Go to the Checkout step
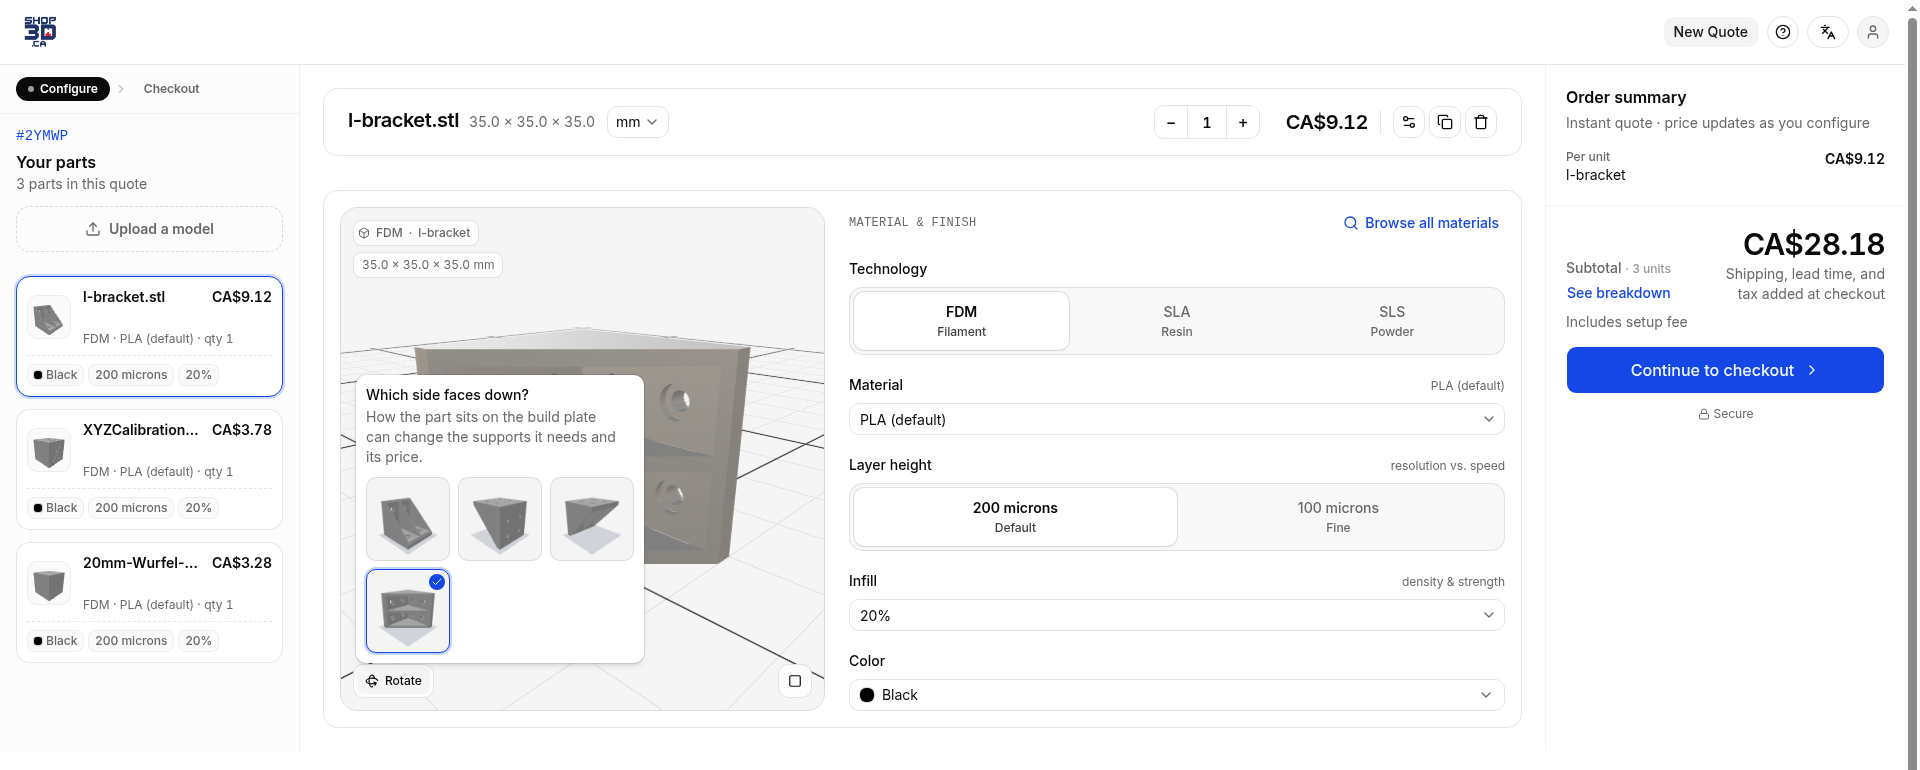Viewport: 1920px width, 770px height. (171, 89)
